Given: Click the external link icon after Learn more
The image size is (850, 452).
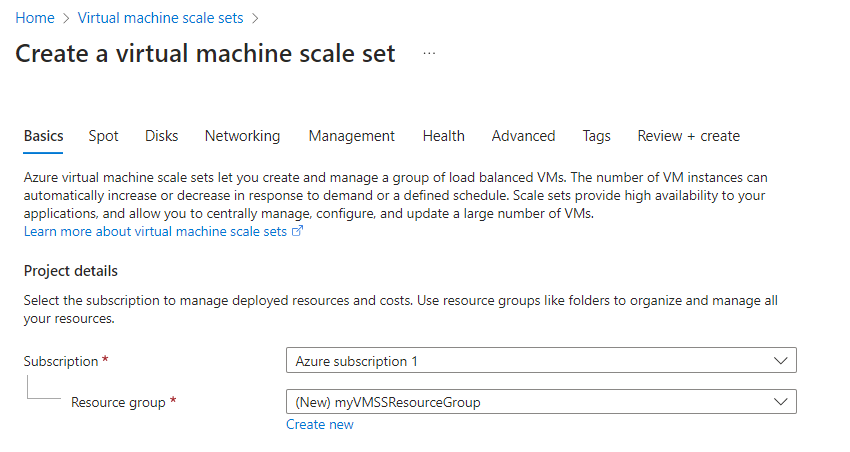Looking at the screenshot, I should pos(297,231).
